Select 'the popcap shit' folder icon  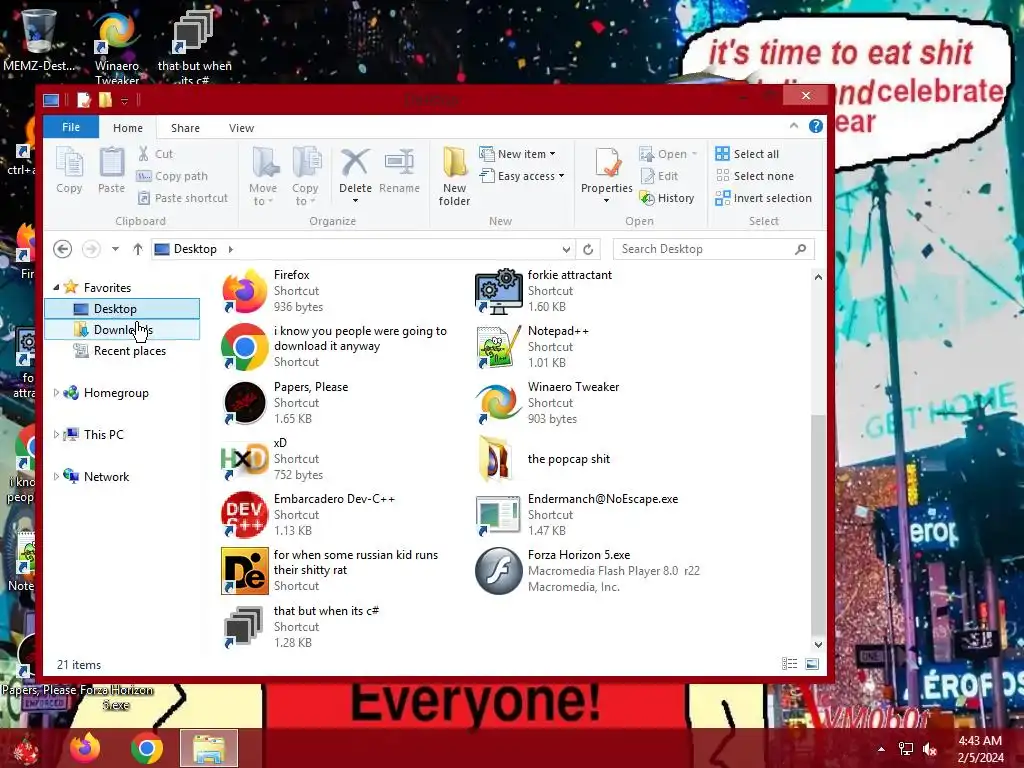point(498,459)
